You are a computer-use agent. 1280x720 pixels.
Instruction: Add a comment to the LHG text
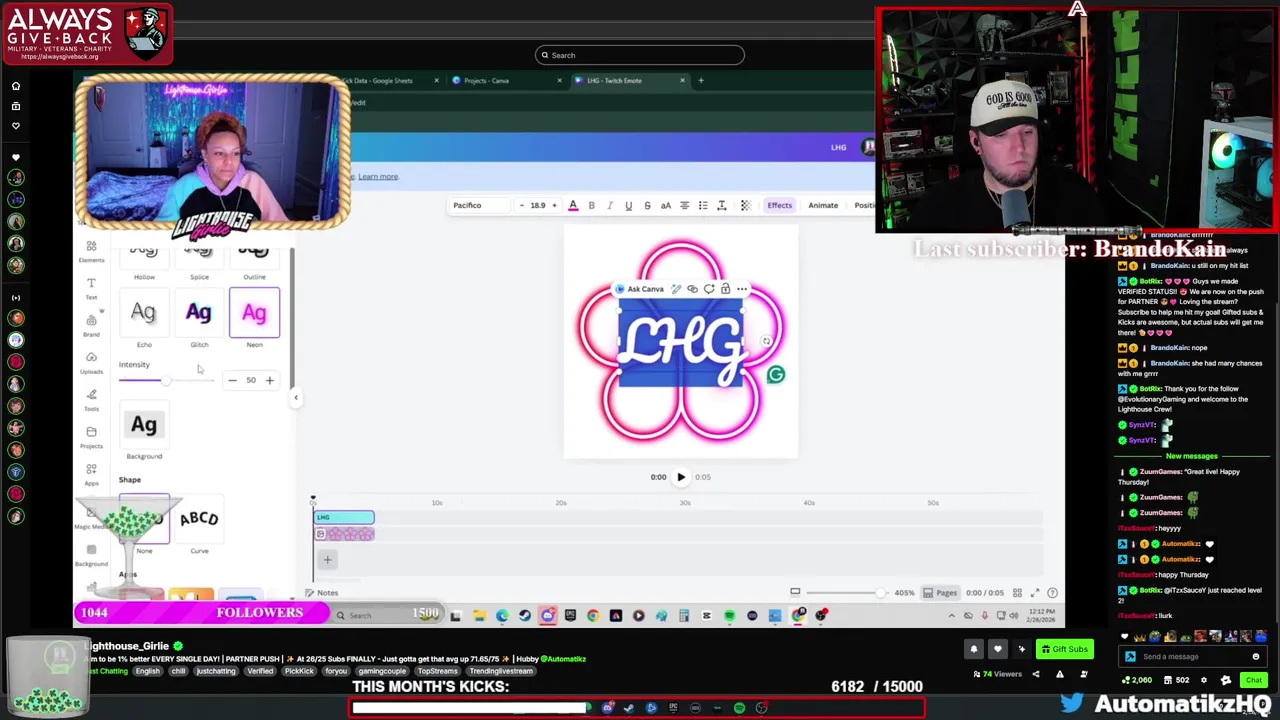point(709,289)
